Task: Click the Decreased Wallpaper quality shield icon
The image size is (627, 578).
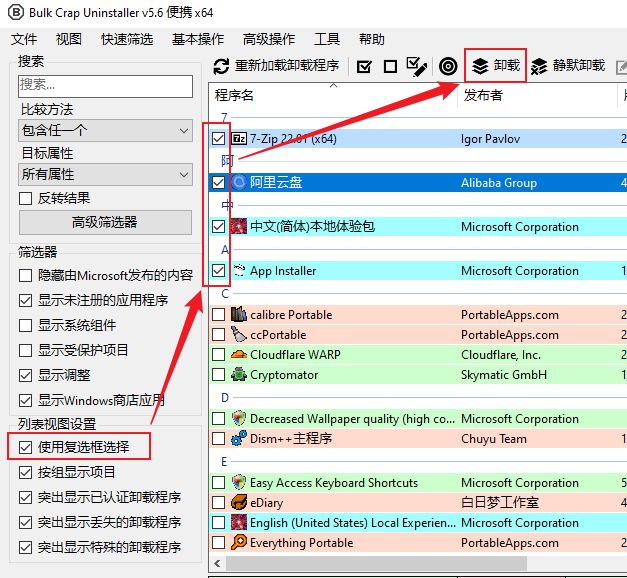Action: (x=239, y=418)
